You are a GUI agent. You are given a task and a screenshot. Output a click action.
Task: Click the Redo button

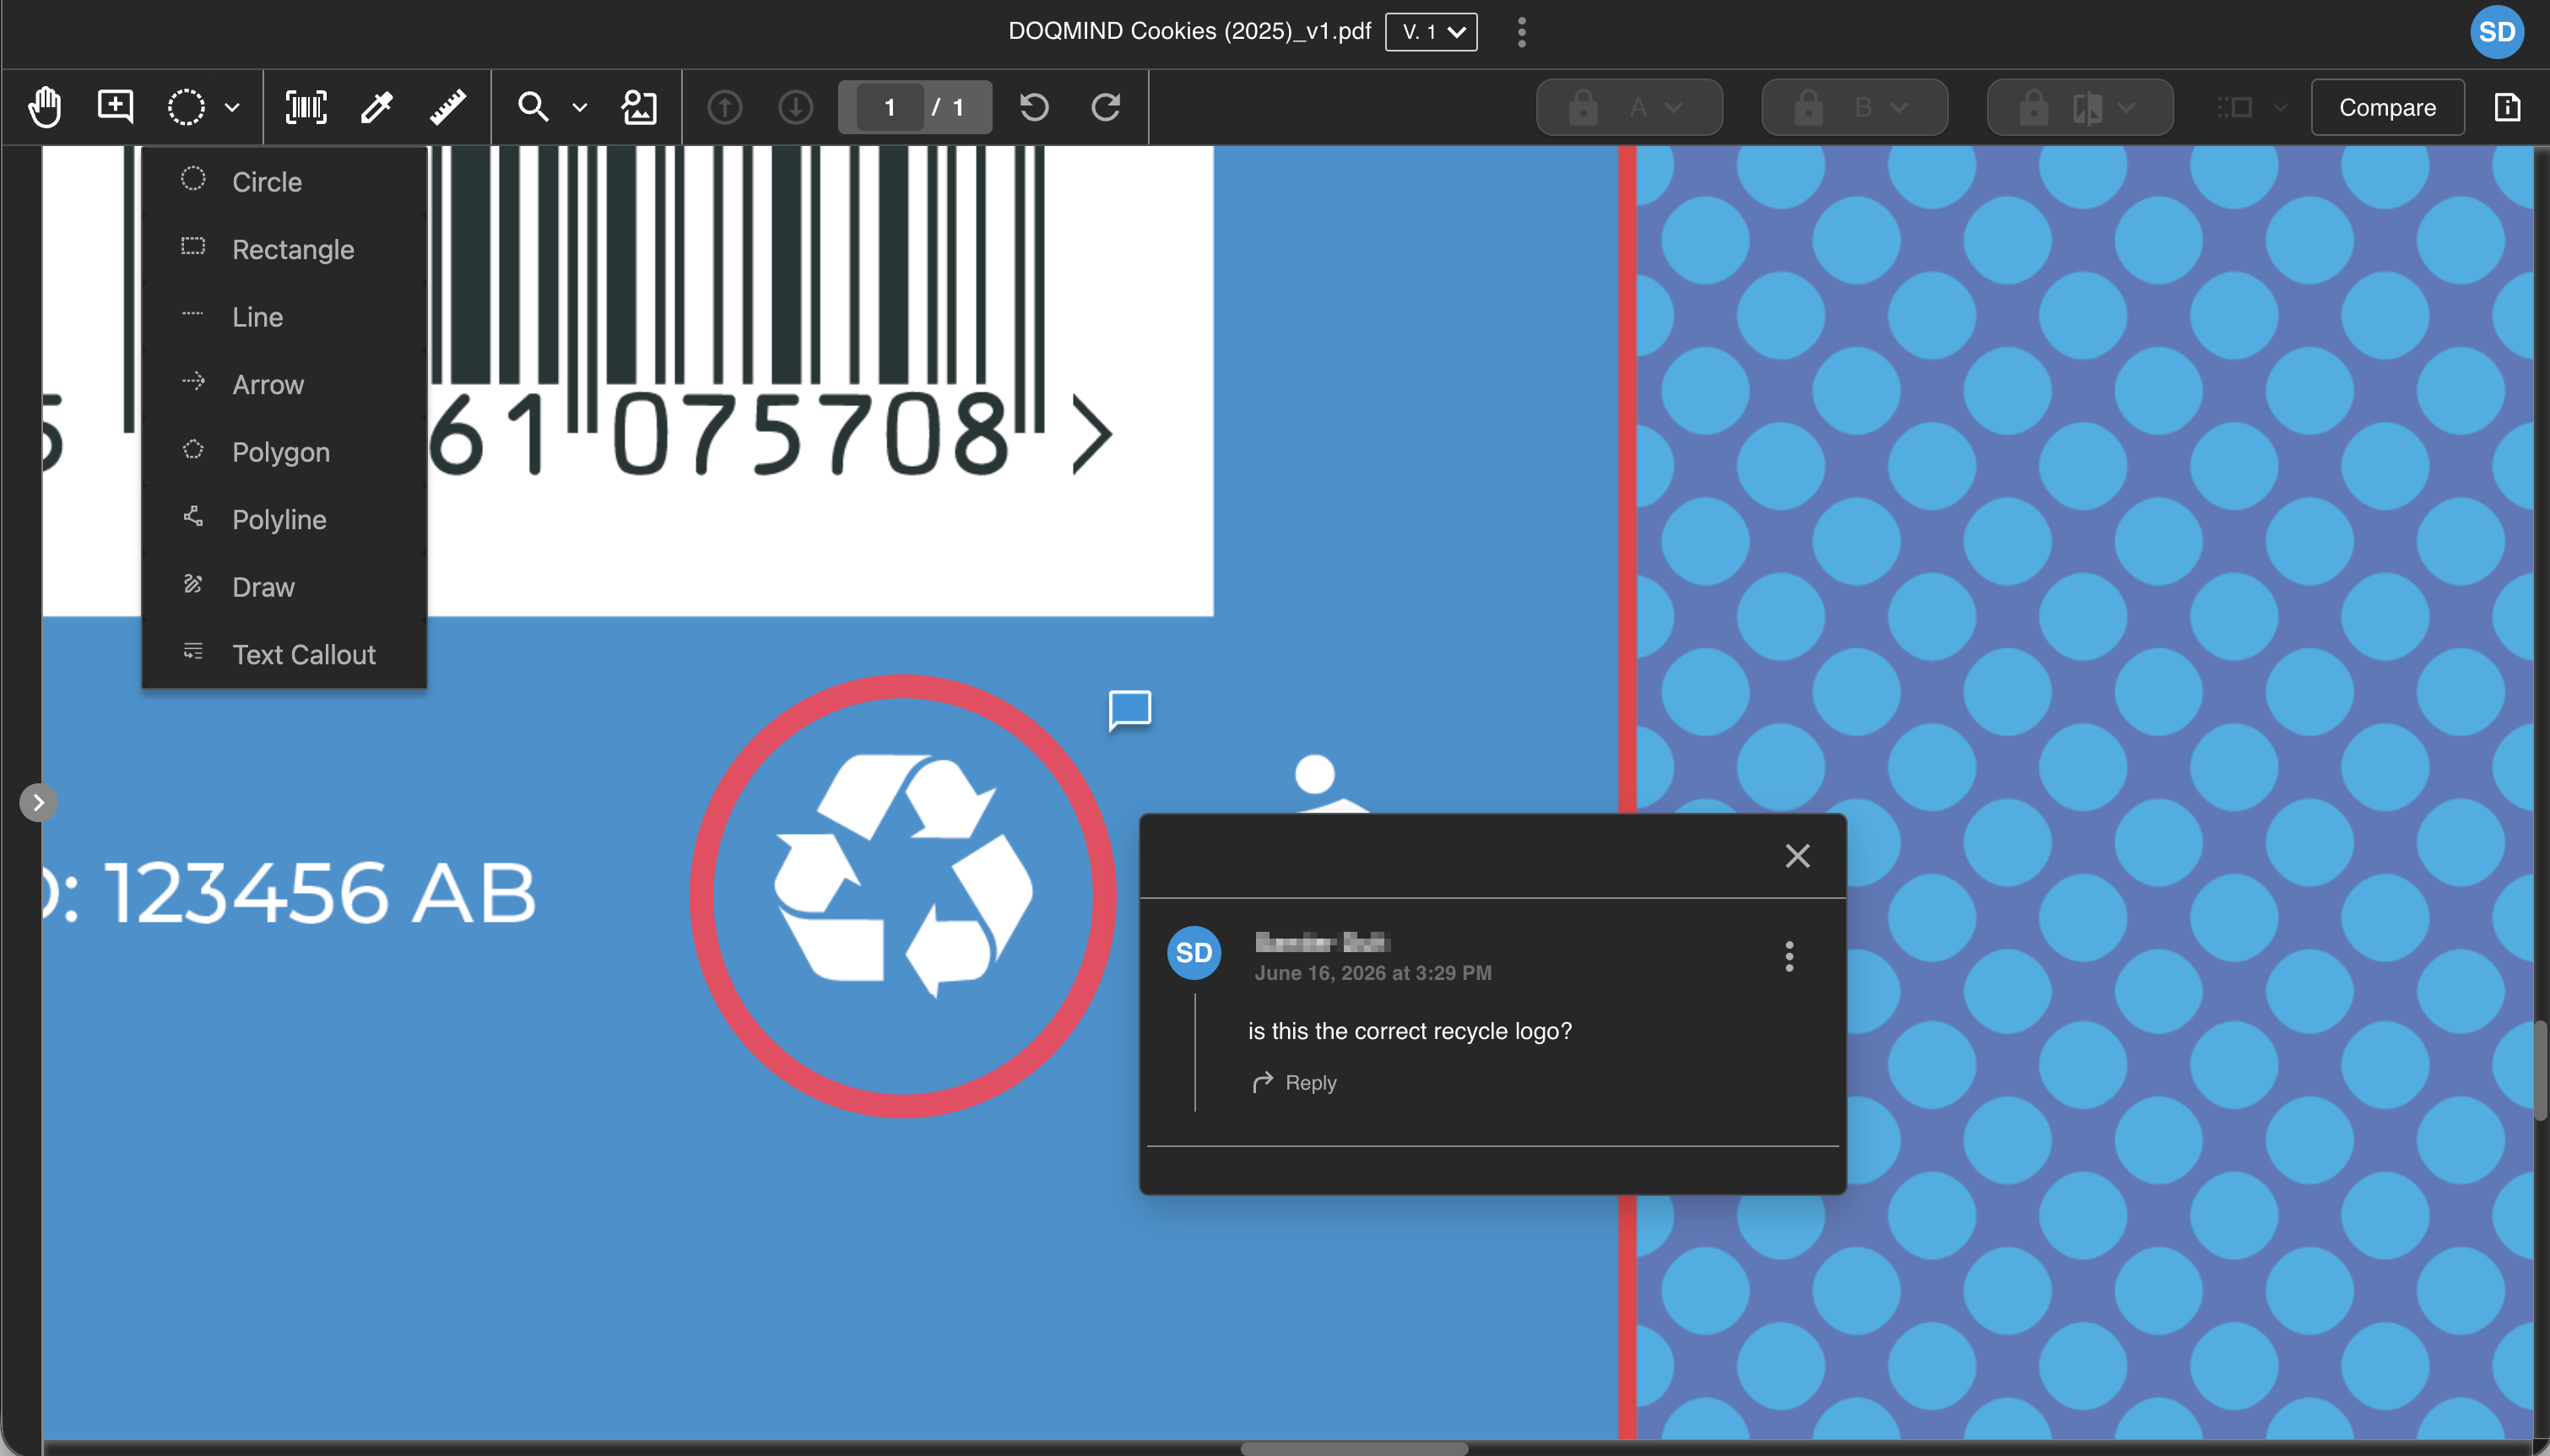(1106, 107)
